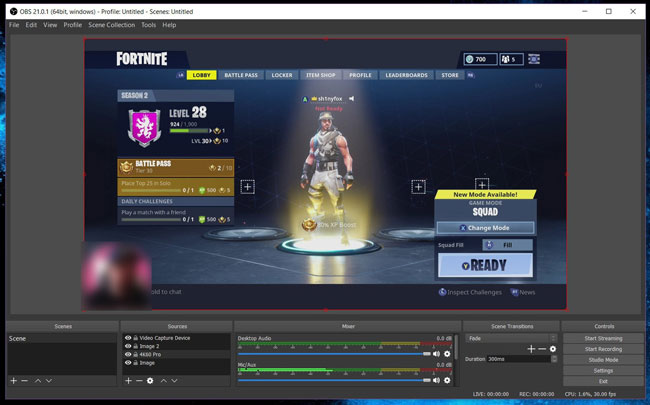The width and height of the screenshot is (650, 405).
Task: Click the READY button in preview
Action: (x=485, y=265)
